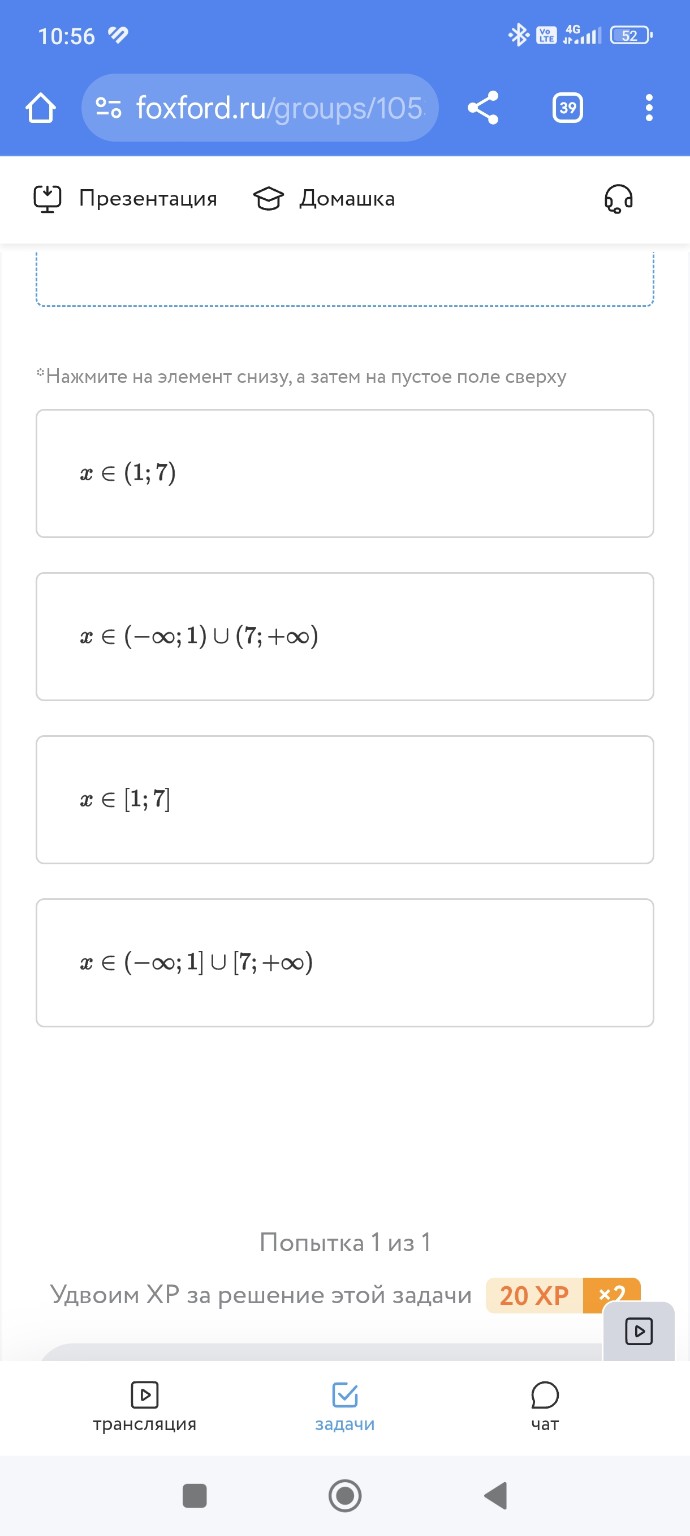Open the Домашка homework link
Viewport: 690px width, 1536px height.
point(324,199)
